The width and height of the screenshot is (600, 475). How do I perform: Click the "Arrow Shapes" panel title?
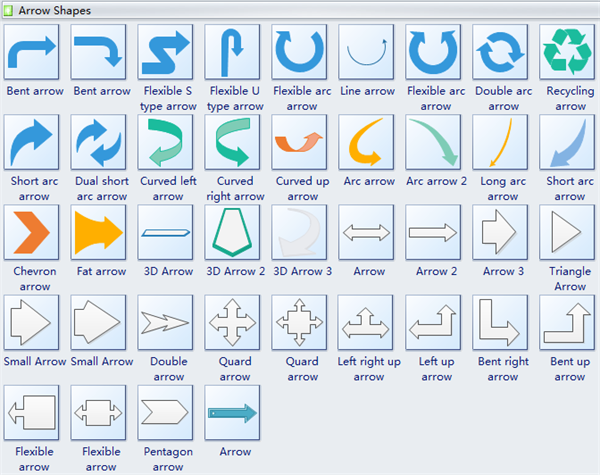tap(55, 11)
